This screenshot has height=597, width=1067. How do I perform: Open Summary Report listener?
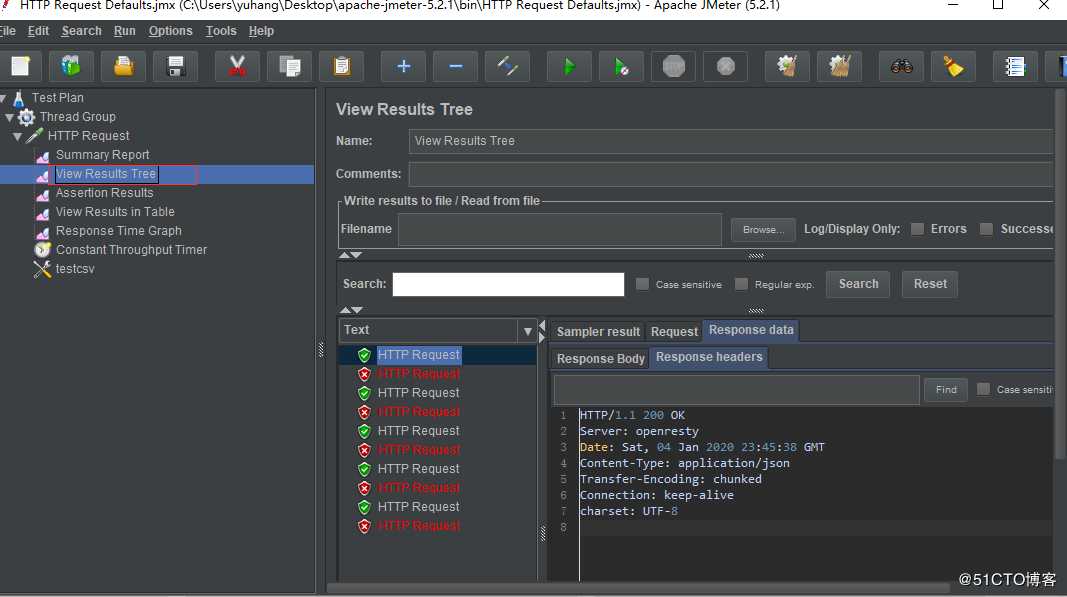click(x=102, y=155)
